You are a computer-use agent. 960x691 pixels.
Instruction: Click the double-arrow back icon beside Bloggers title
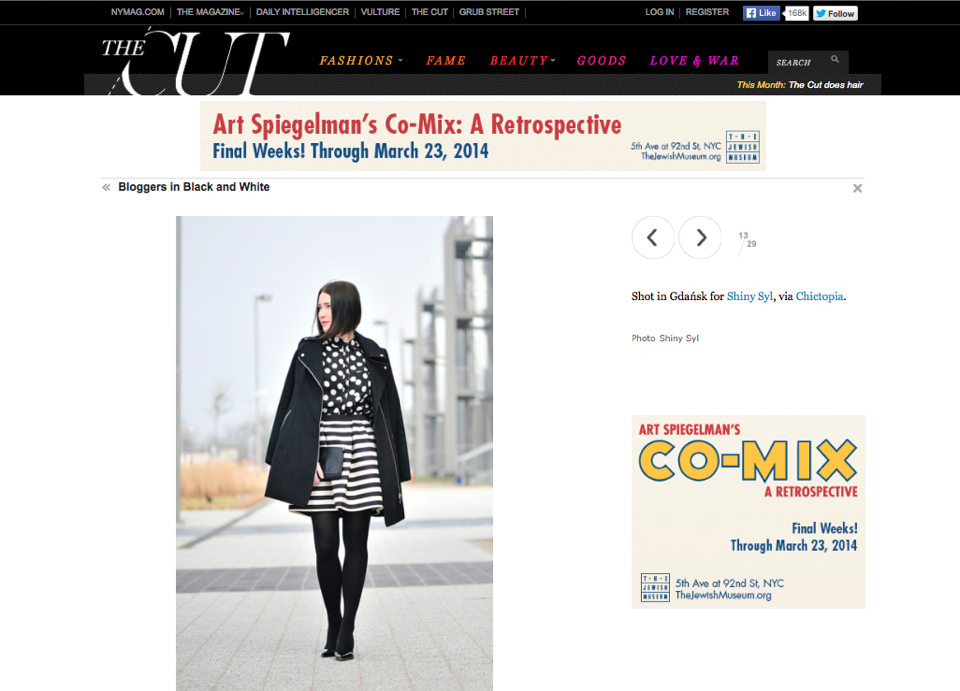click(107, 187)
